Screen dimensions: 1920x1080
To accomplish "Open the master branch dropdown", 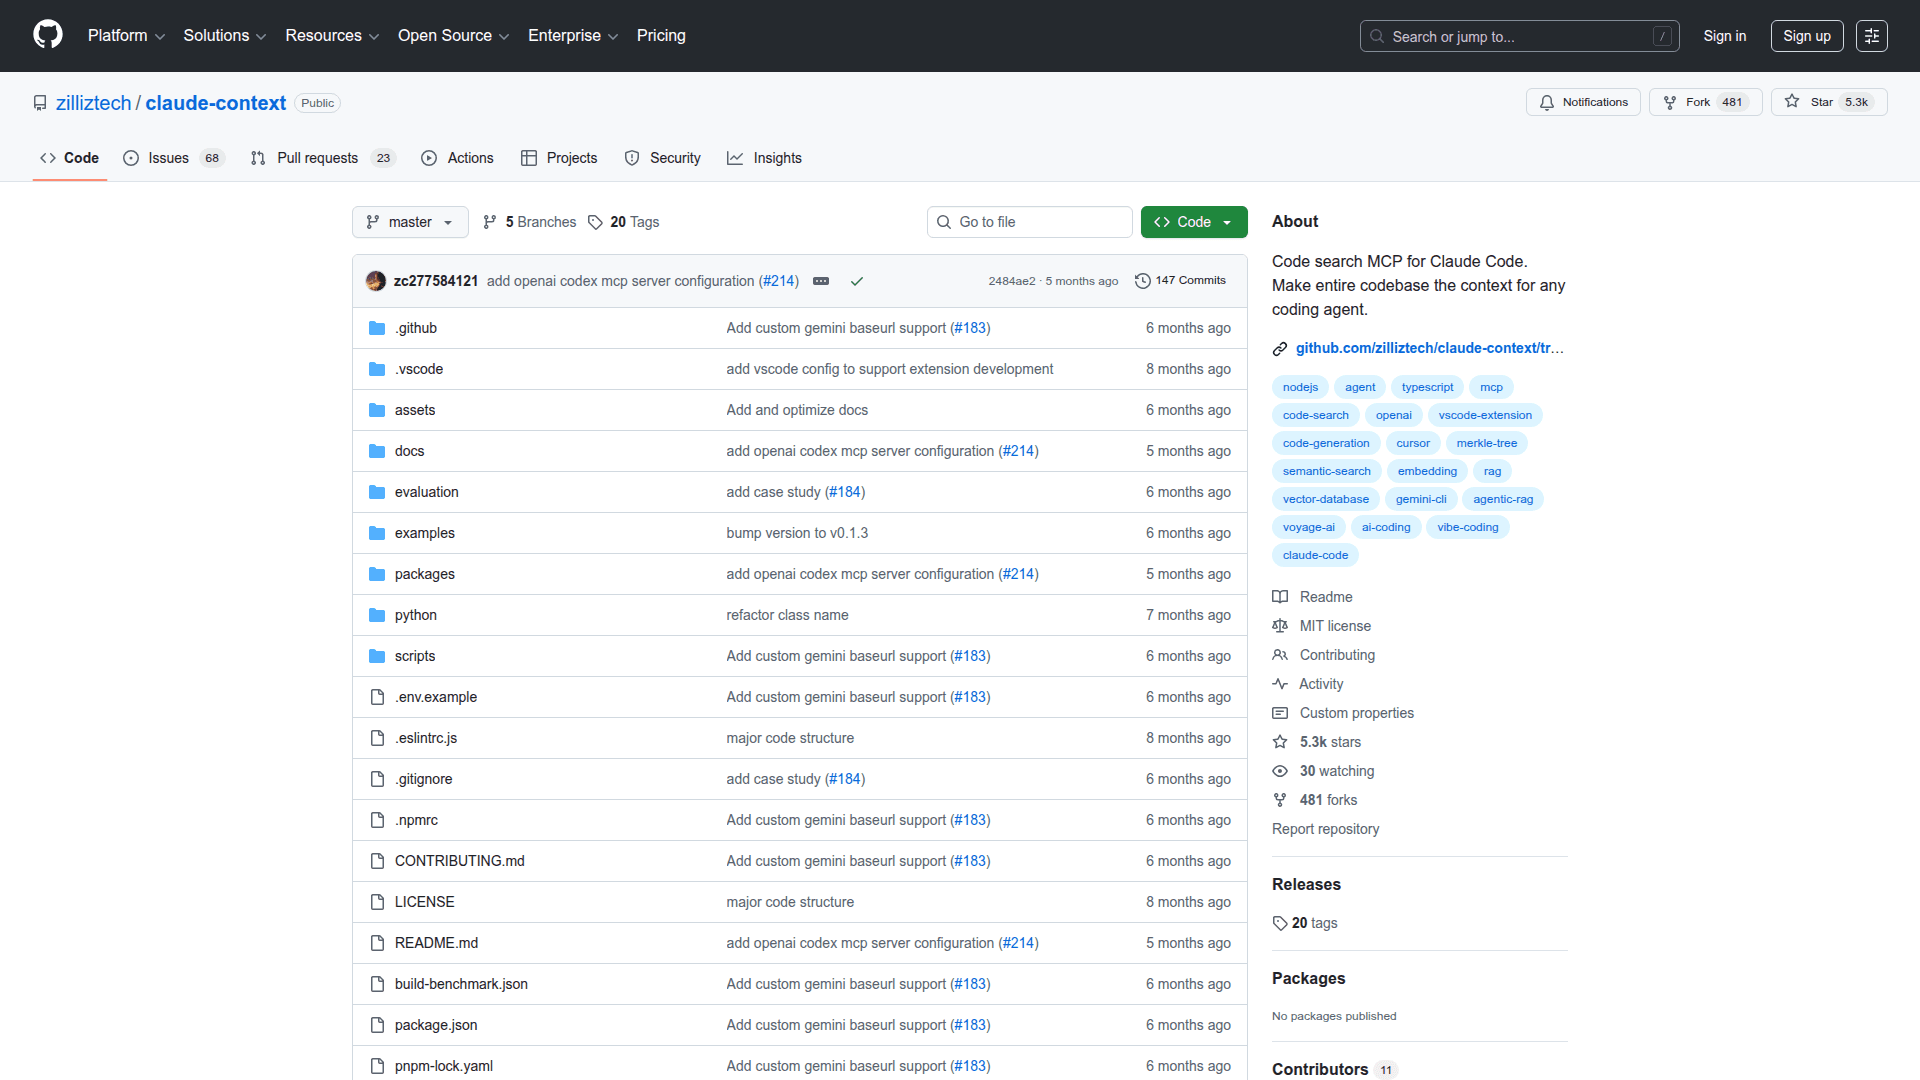I will (410, 222).
